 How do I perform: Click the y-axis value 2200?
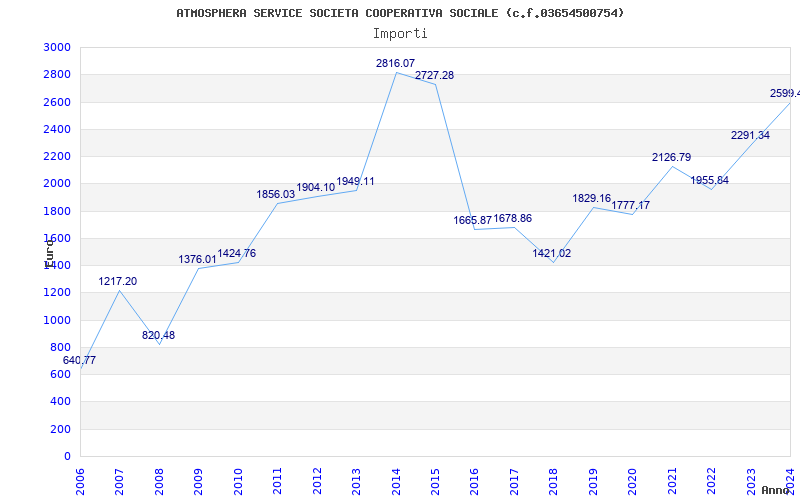pyautogui.click(x=58, y=157)
